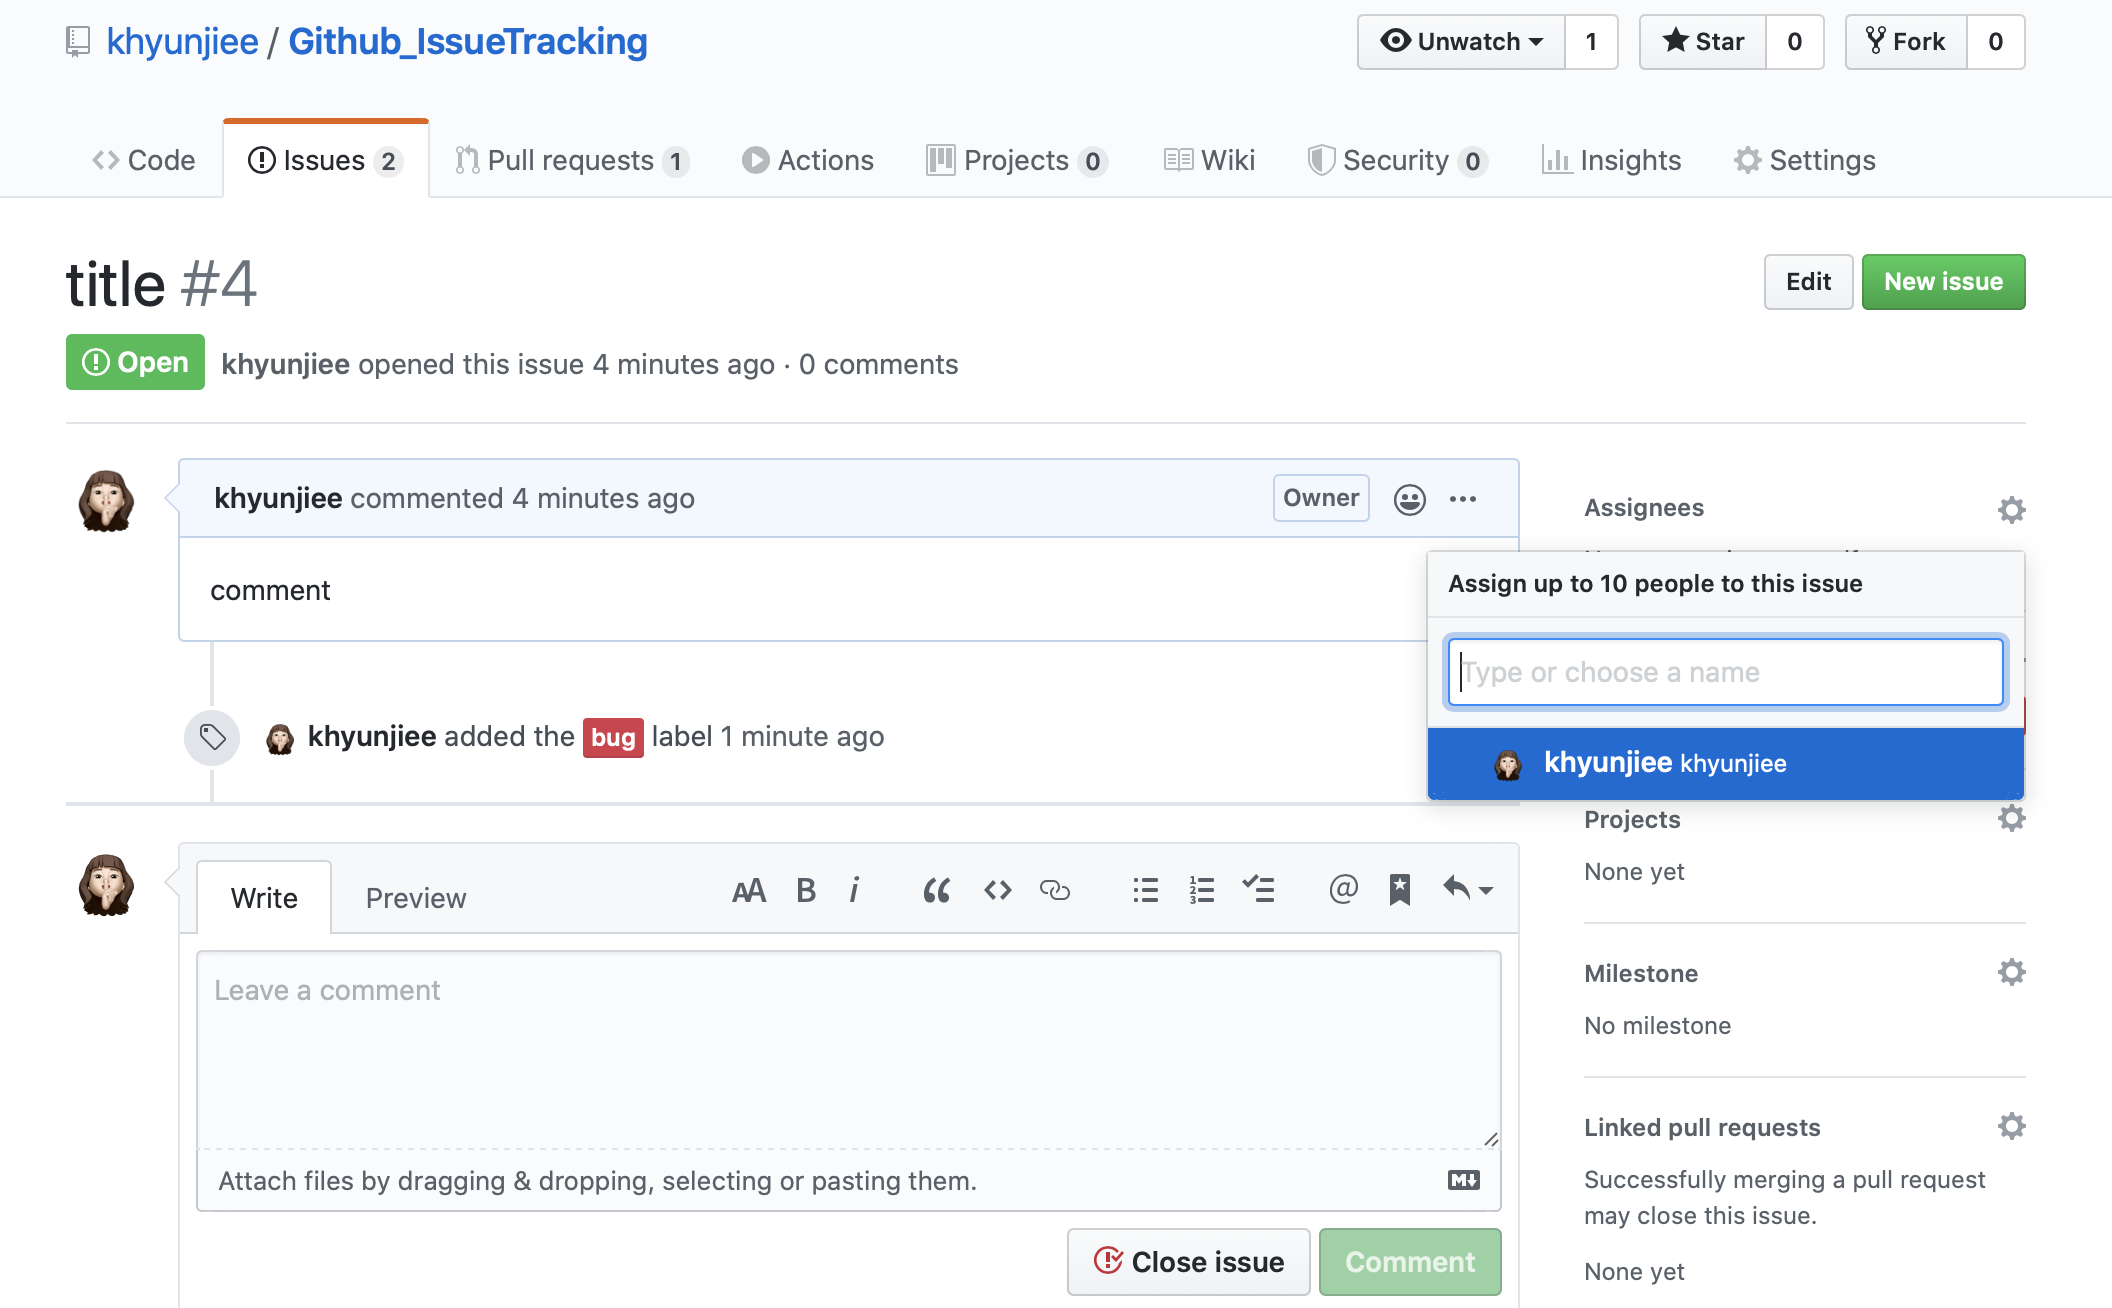Click the insert code icon
The height and width of the screenshot is (1308, 2112).
(x=997, y=890)
